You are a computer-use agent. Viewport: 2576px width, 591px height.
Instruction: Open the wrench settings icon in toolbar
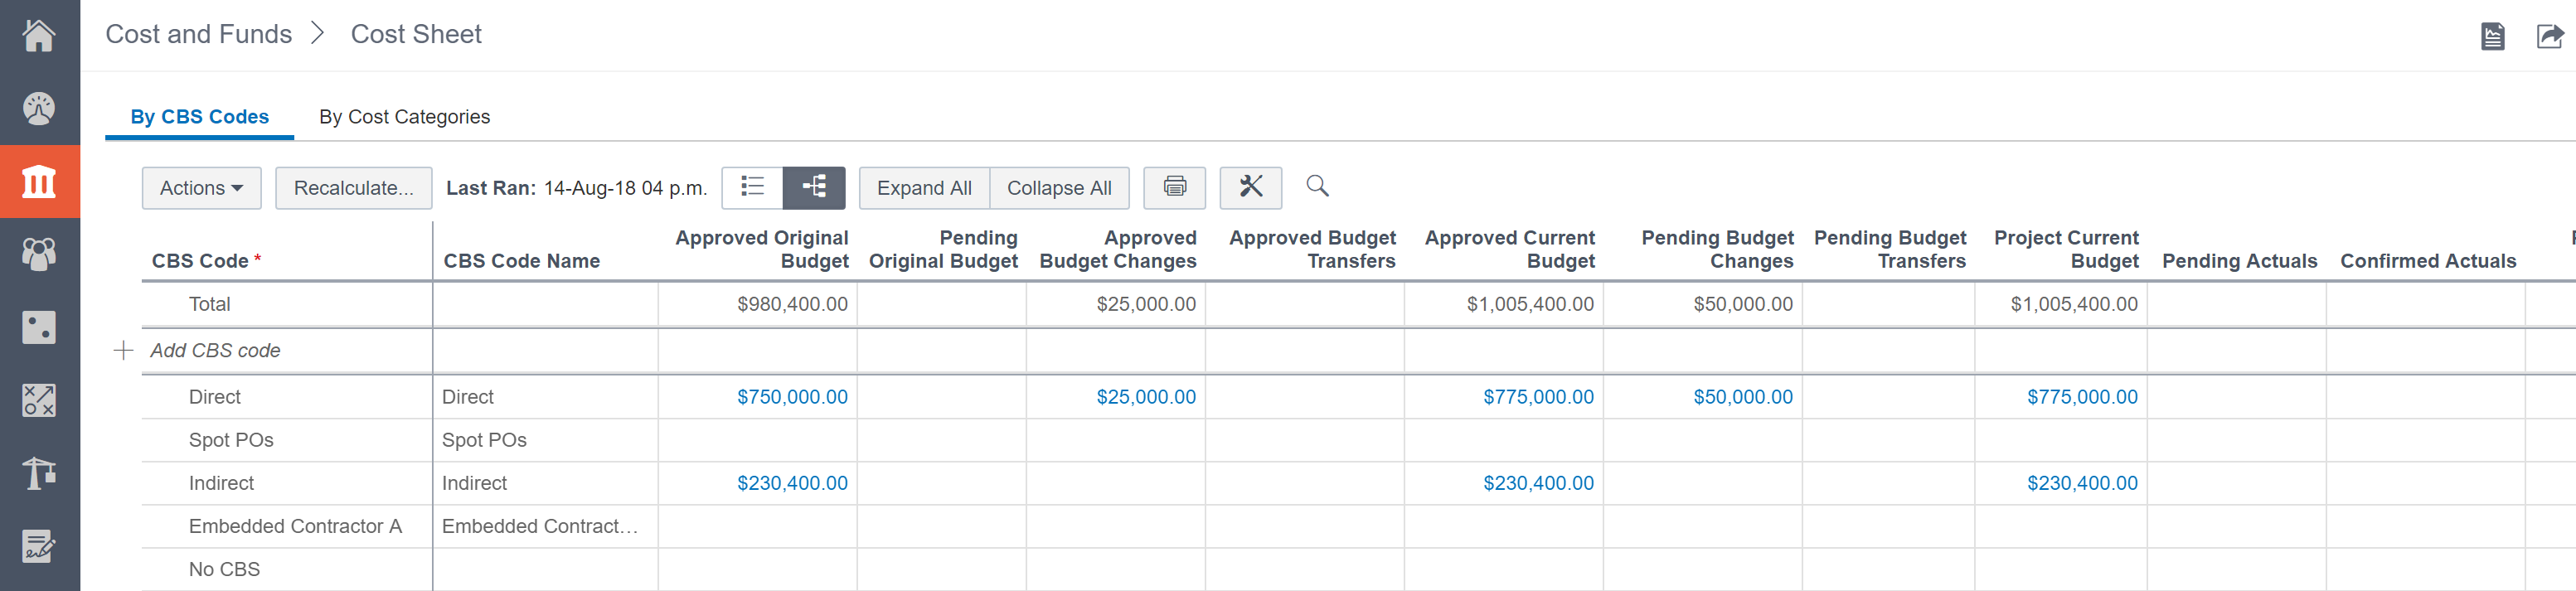1250,187
